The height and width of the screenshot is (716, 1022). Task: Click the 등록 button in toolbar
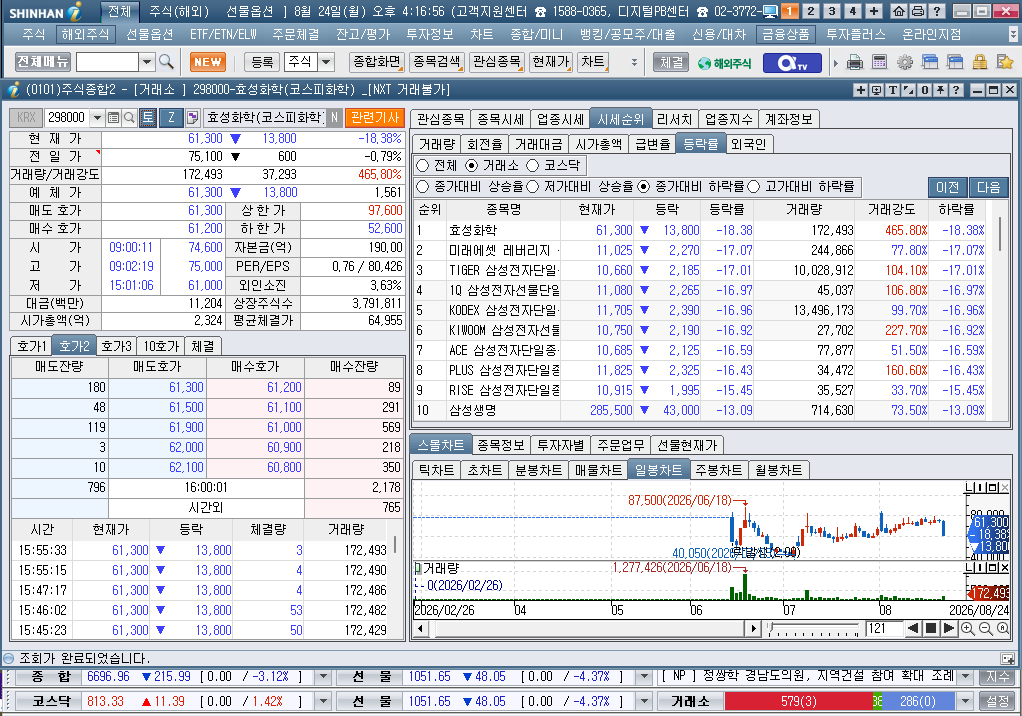coord(262,62)
